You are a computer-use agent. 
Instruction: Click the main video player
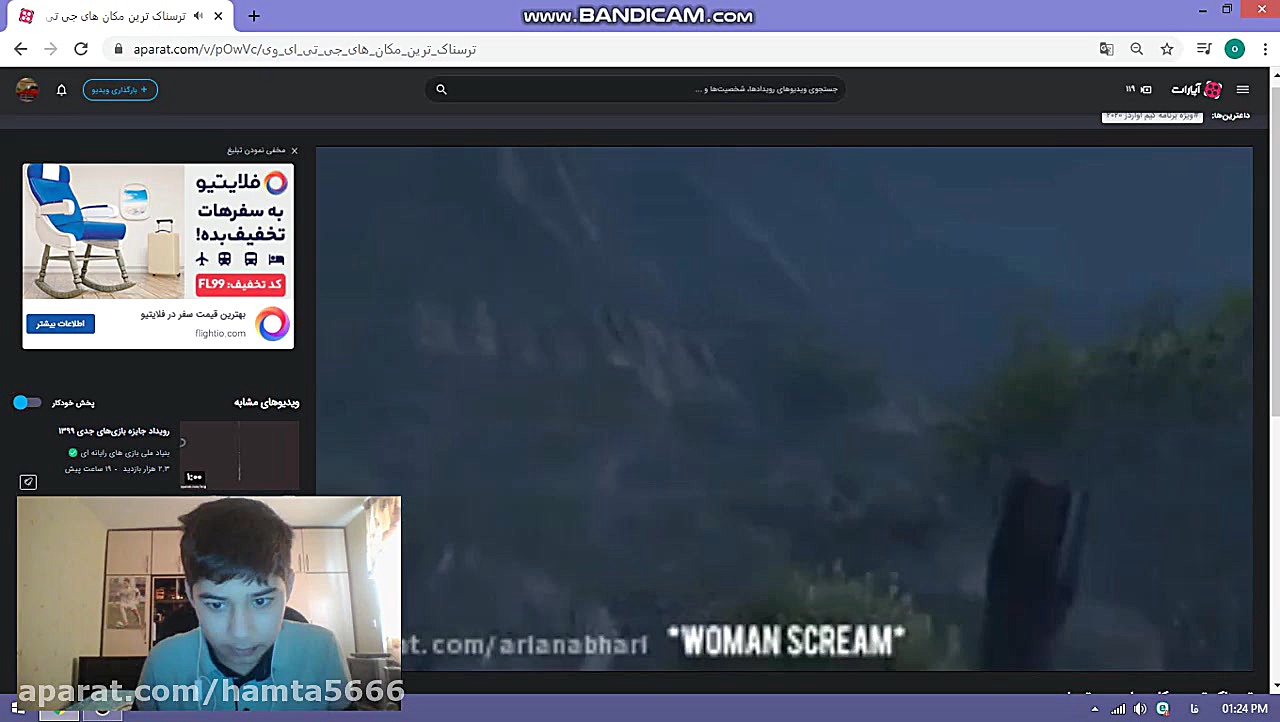click(784, 409)
